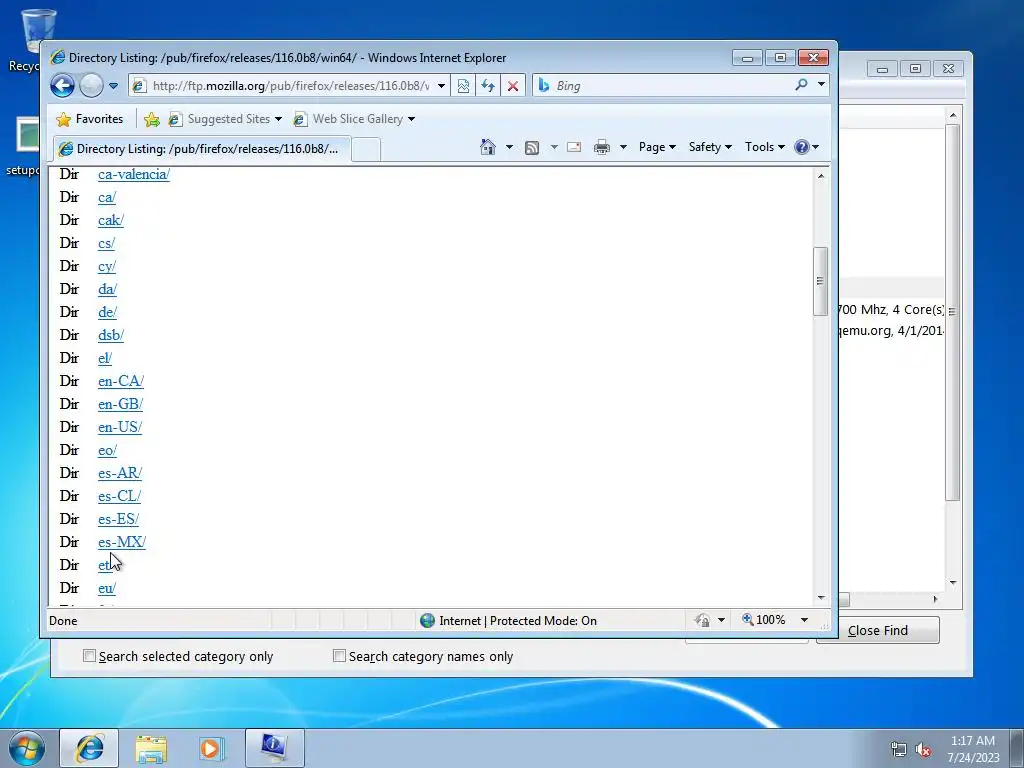The height and width of the screenshot is (768, 1024).
Task: Open the ca-valencia/ directory link
Action: 134,174
